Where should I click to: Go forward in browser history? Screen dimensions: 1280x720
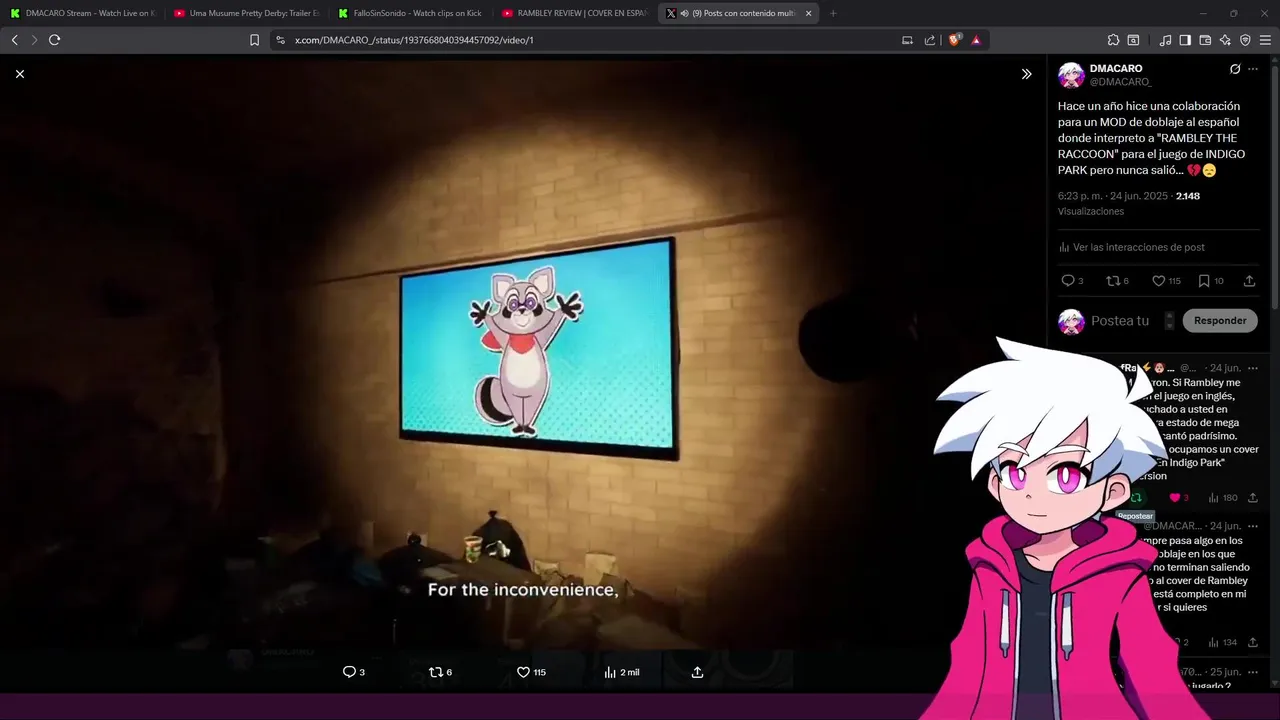(34, 40)
